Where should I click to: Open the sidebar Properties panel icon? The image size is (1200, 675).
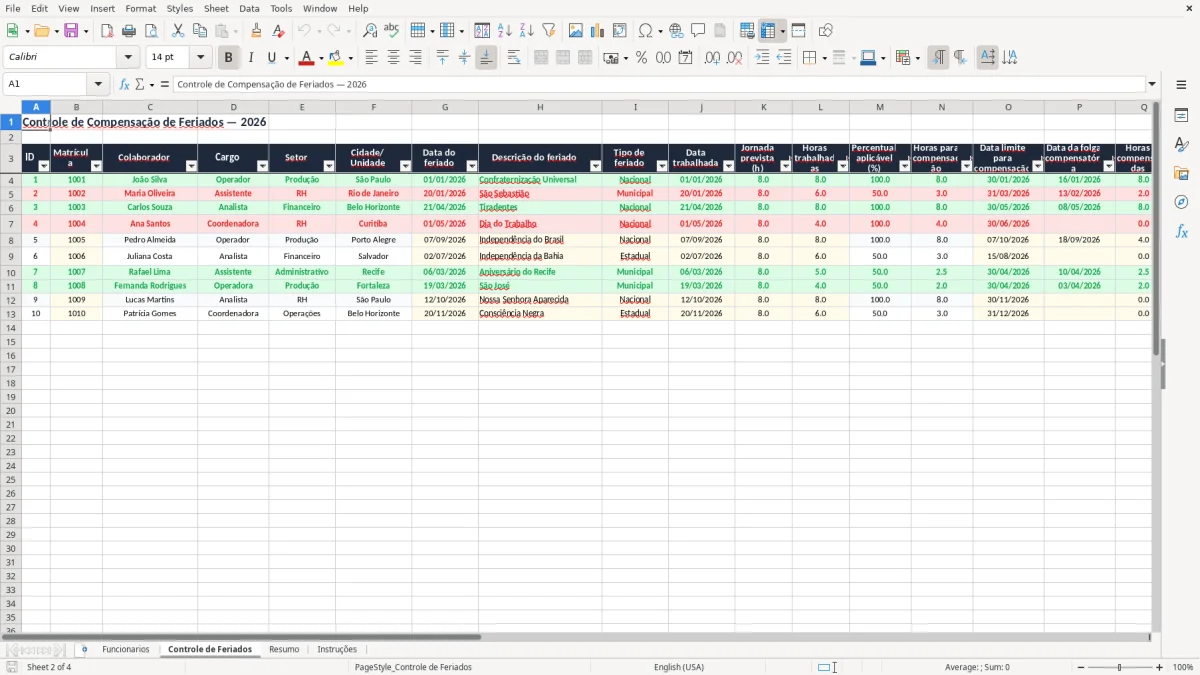[x=1181, y=116]
